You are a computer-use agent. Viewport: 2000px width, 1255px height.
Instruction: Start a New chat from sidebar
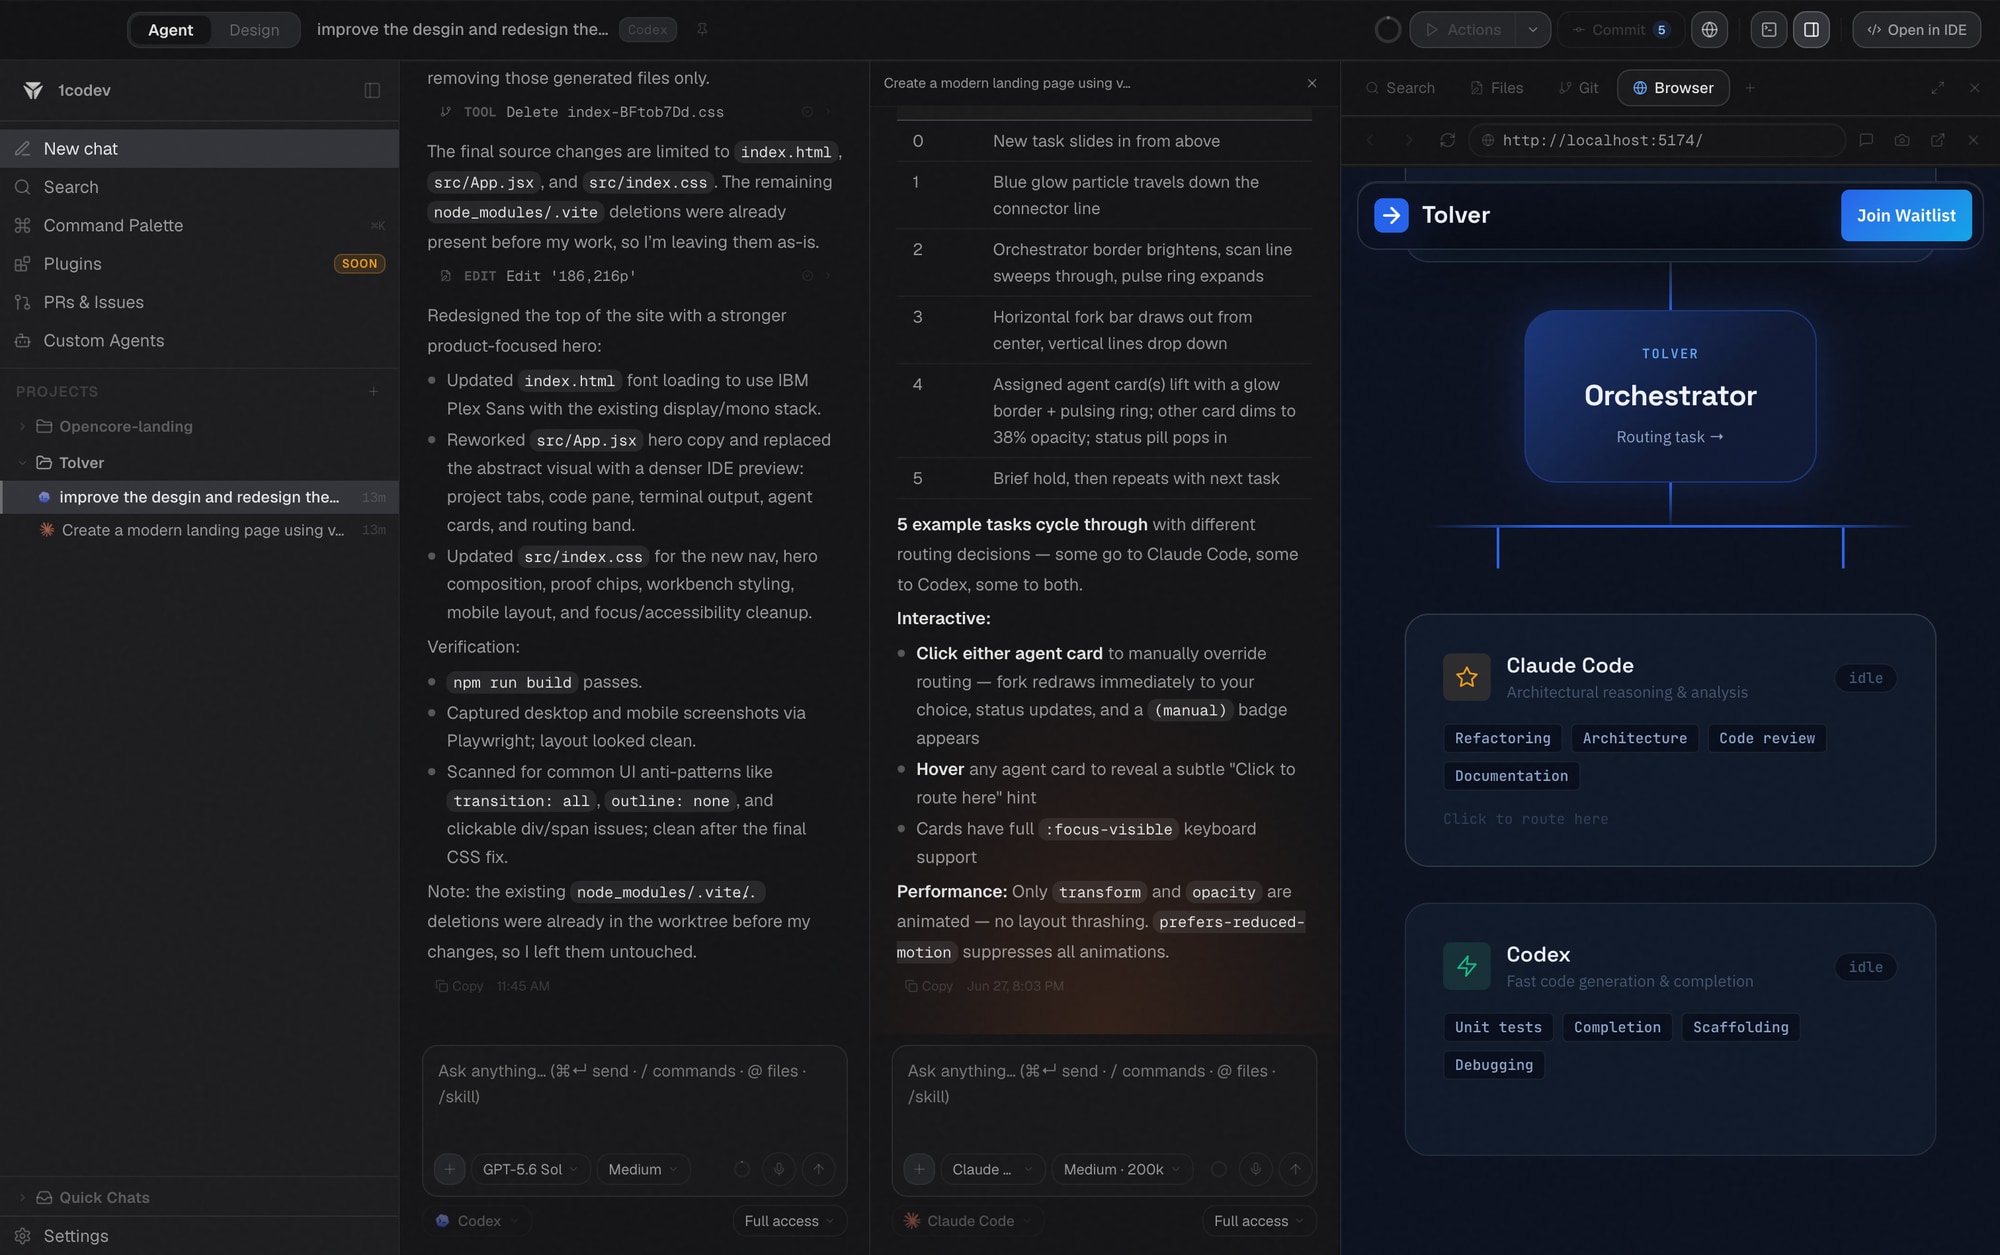coord(199,149)
